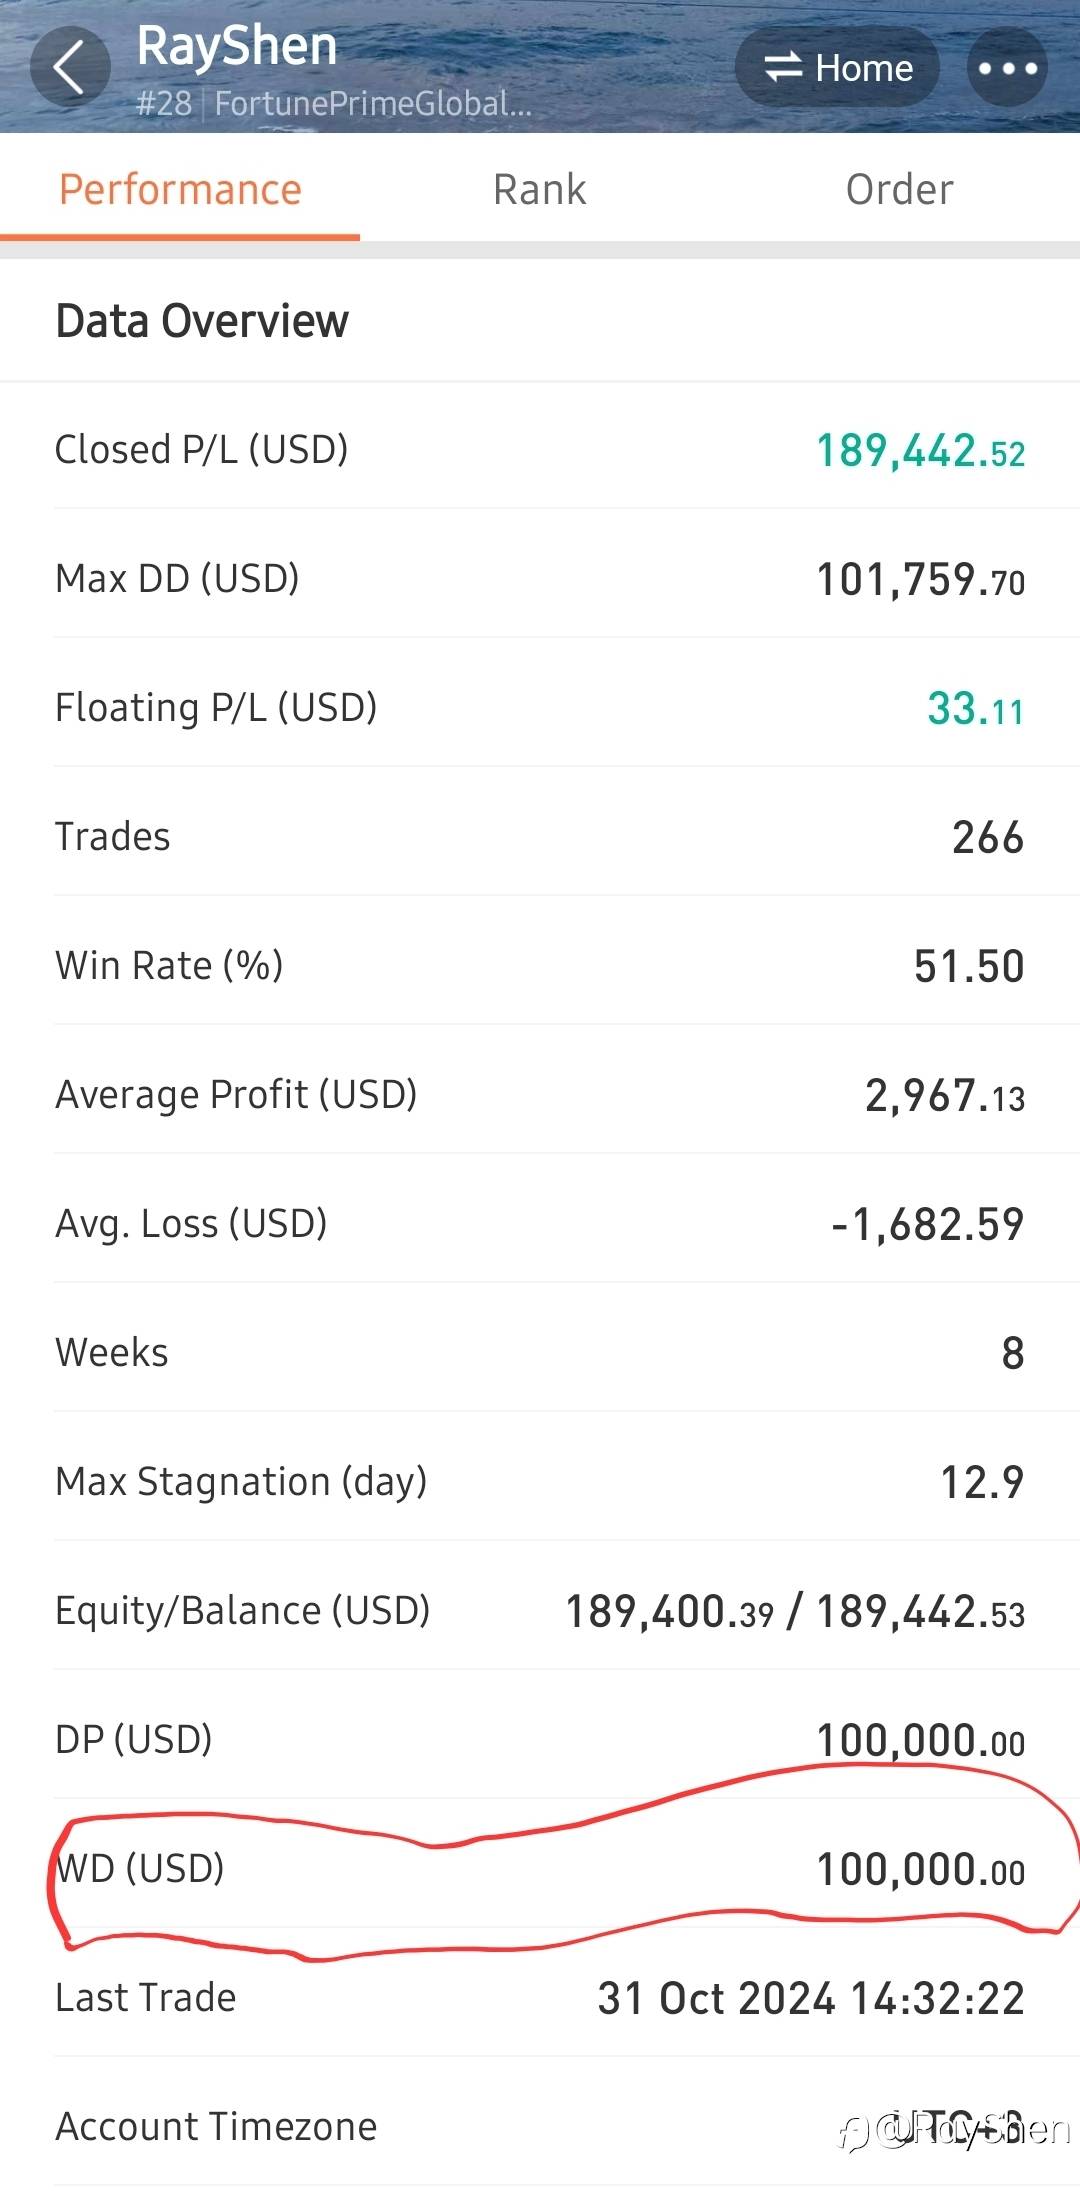Tap the RayShen account name
1080x2191 pixels.
point(237,46)
